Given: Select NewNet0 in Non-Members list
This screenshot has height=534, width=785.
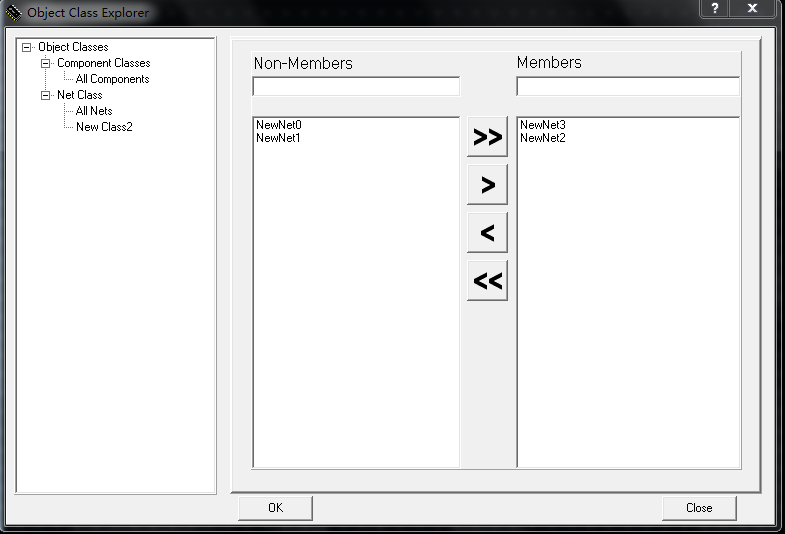Looking at the screenshot, I should pos(278,125).
